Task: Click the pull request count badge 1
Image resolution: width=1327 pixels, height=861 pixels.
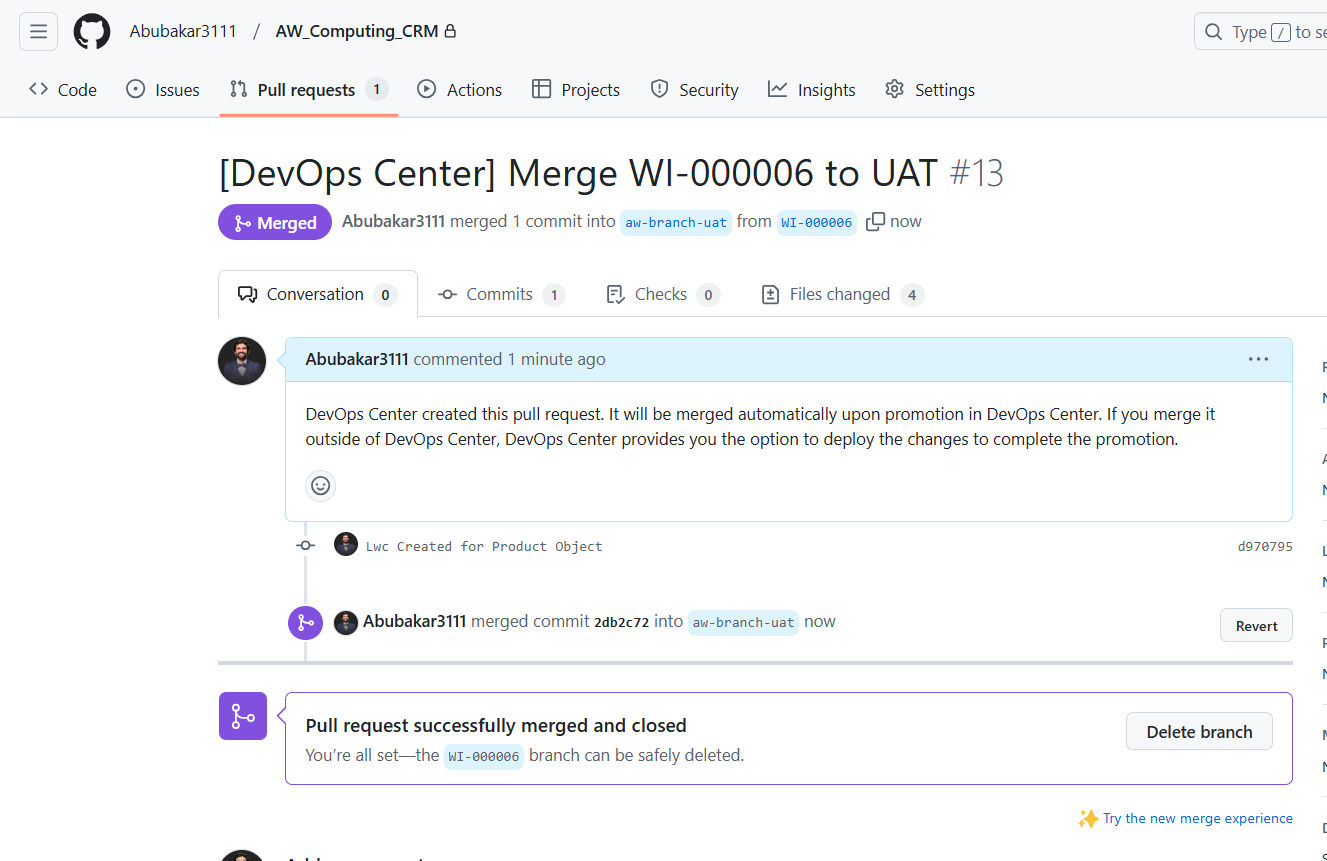Action: 376,89
